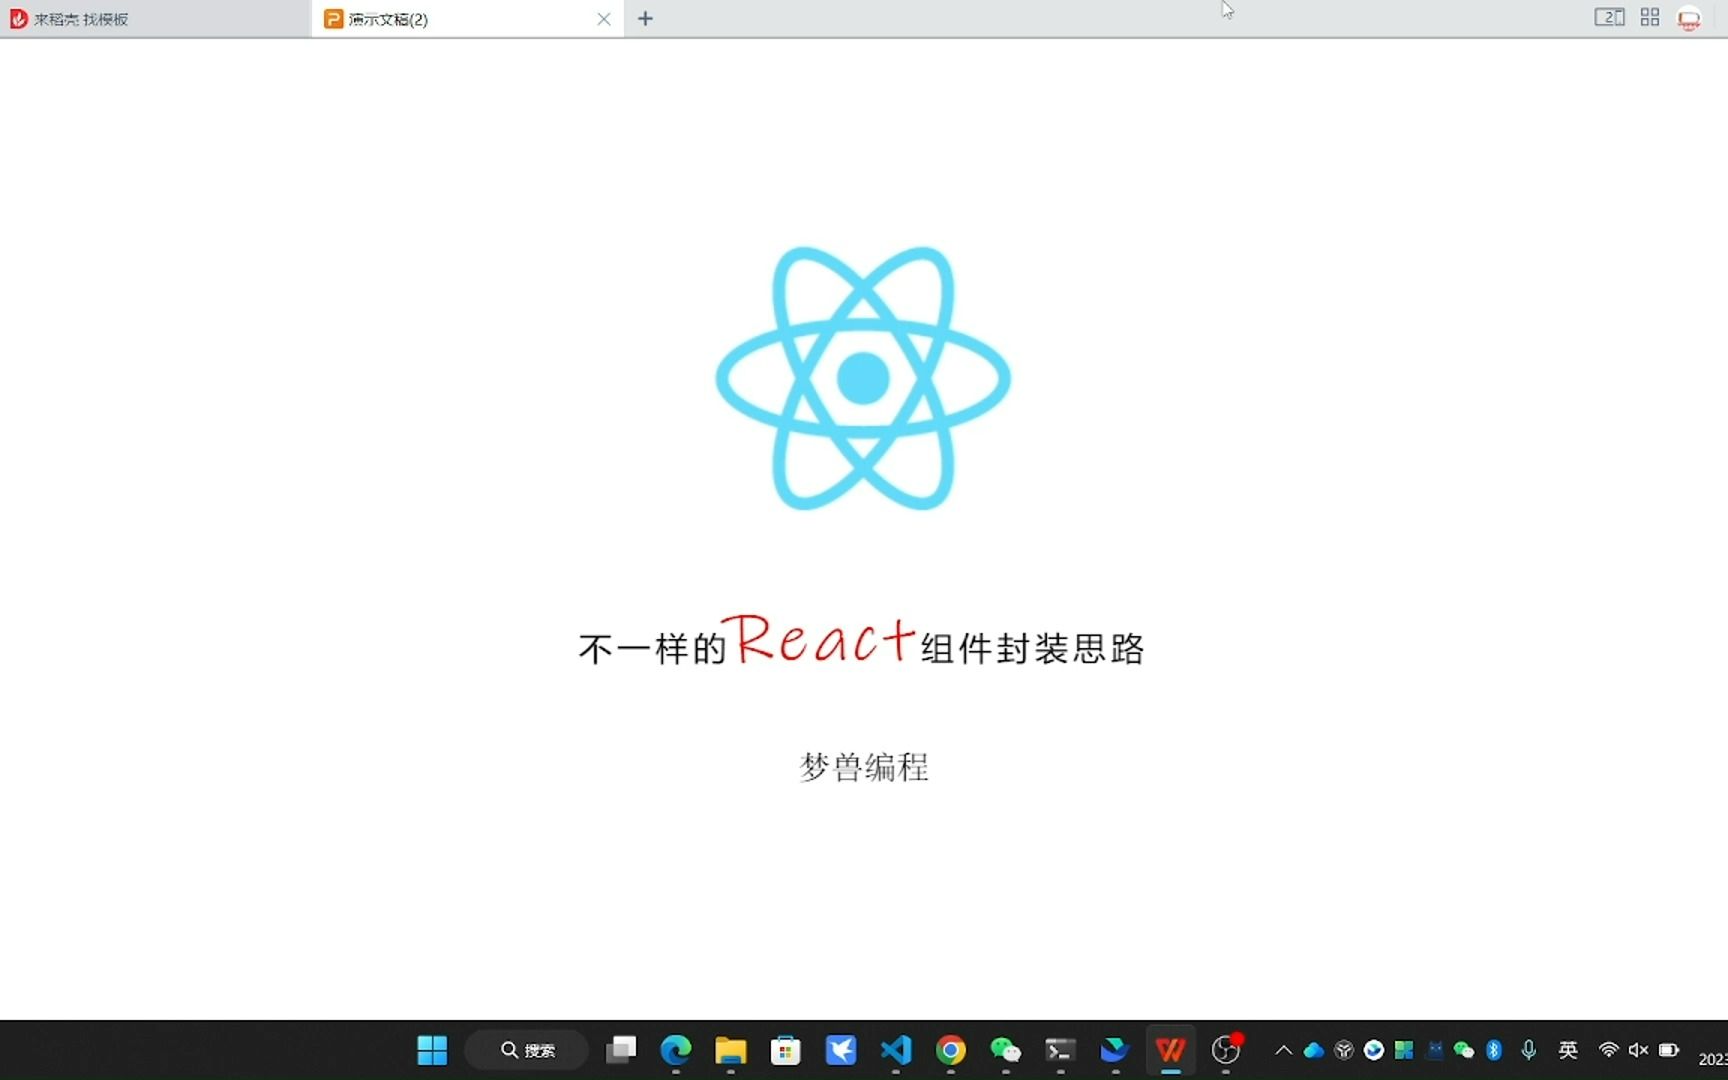
Task: Click the muted volume tray icon
Action: click(x=1638, y=1050)
